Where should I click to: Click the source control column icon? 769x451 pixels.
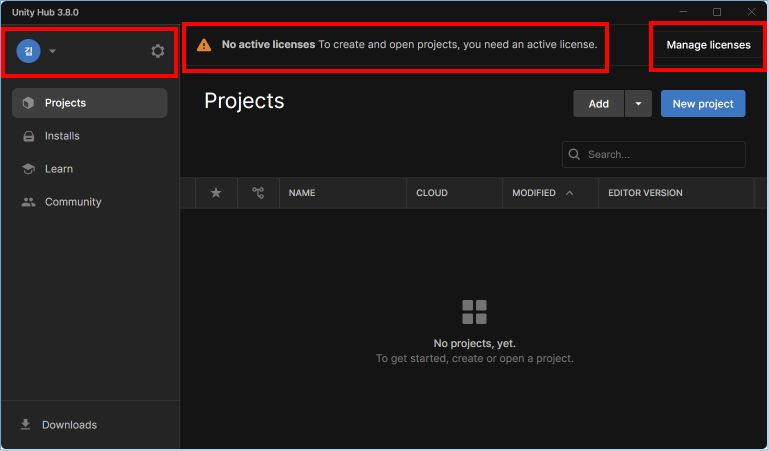click(258, 193)
